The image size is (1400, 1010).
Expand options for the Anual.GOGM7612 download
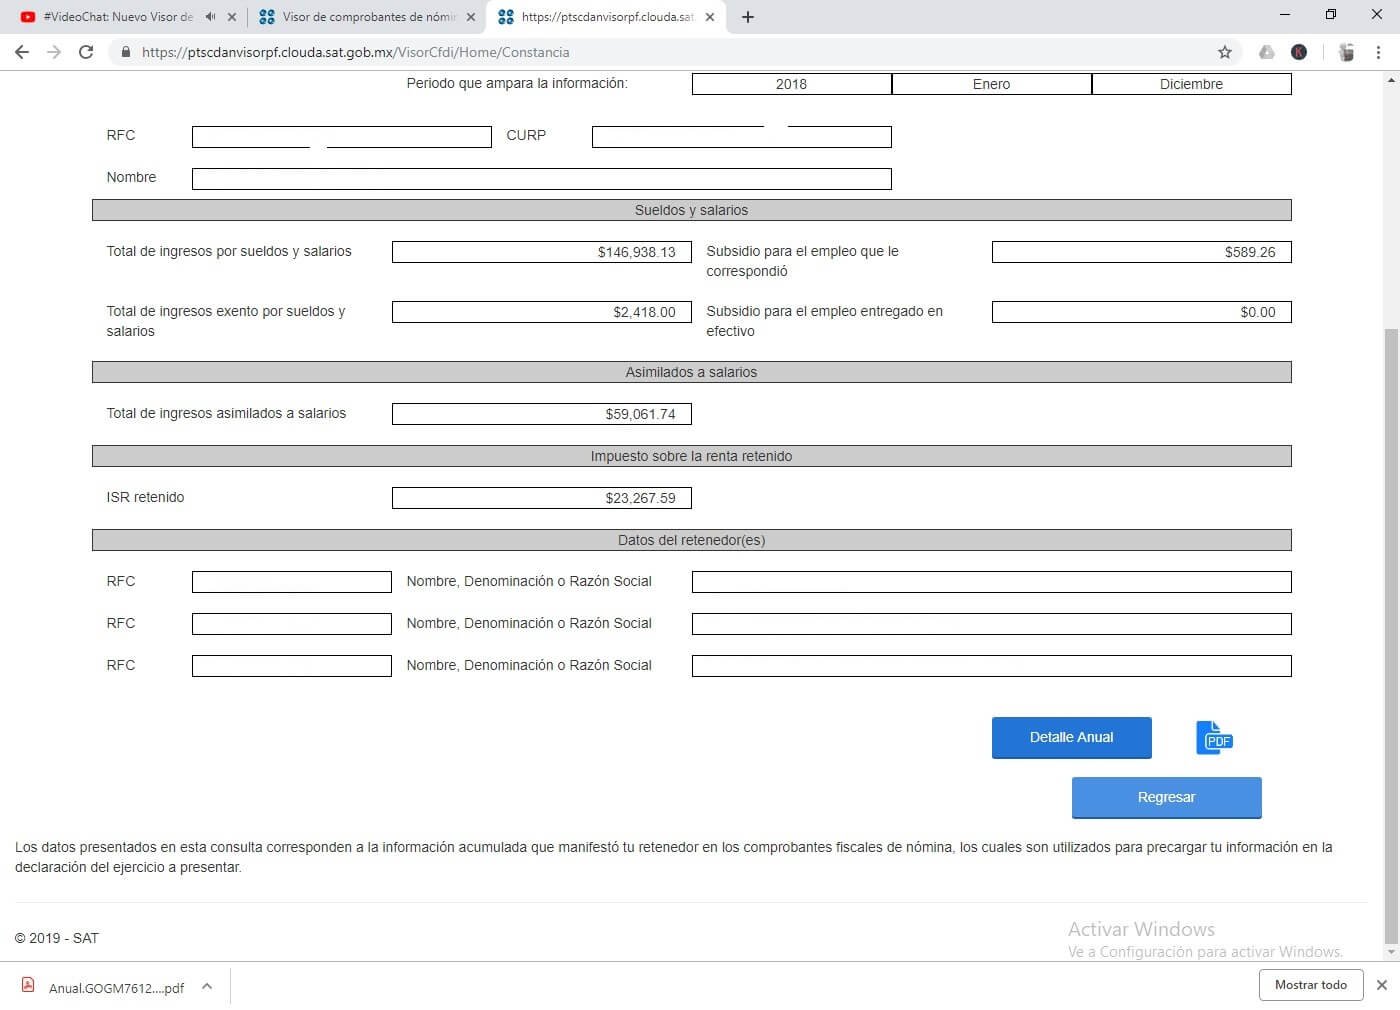coord(207,986)
